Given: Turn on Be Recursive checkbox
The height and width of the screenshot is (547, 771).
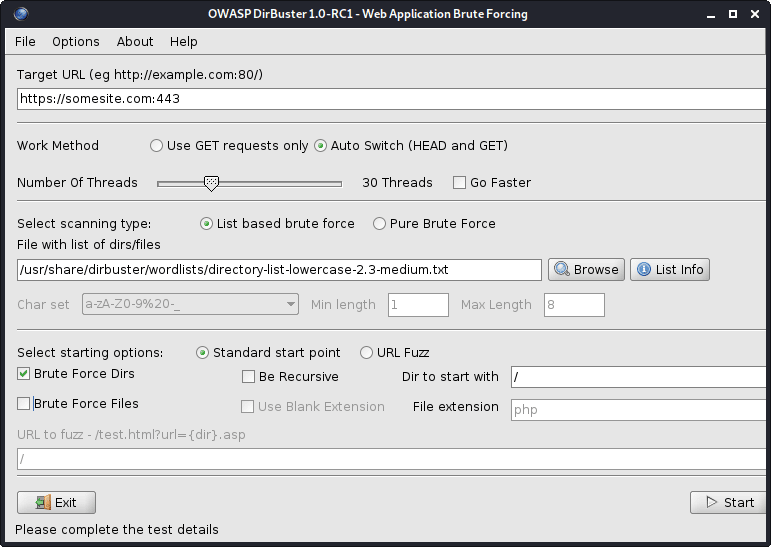Looking at the screenshot, I should [249, 377].
